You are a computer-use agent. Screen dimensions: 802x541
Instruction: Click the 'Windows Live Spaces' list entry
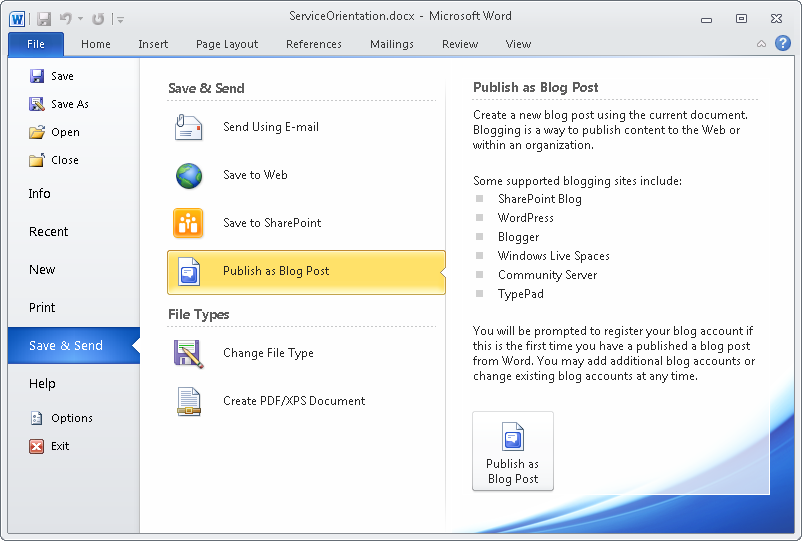click(554, 256)
